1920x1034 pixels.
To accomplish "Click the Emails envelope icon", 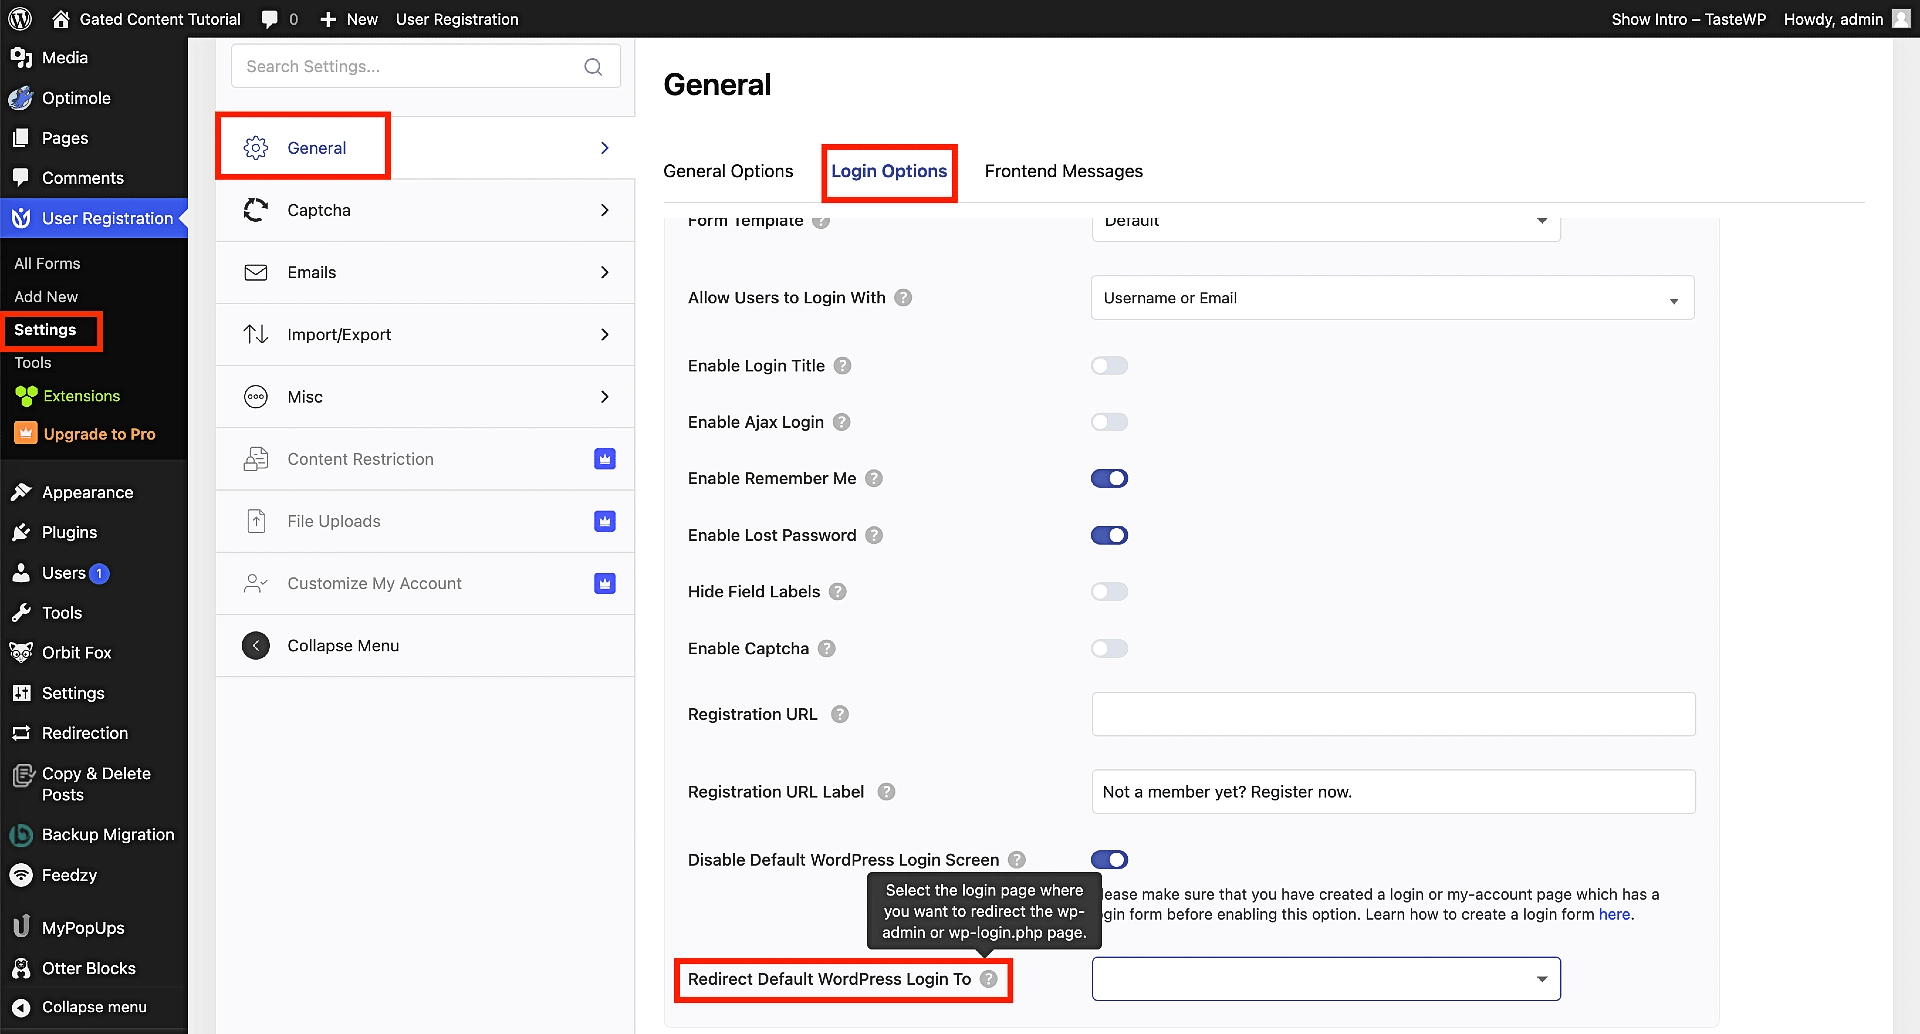I will pyautogui.click(x=256, y=272).
